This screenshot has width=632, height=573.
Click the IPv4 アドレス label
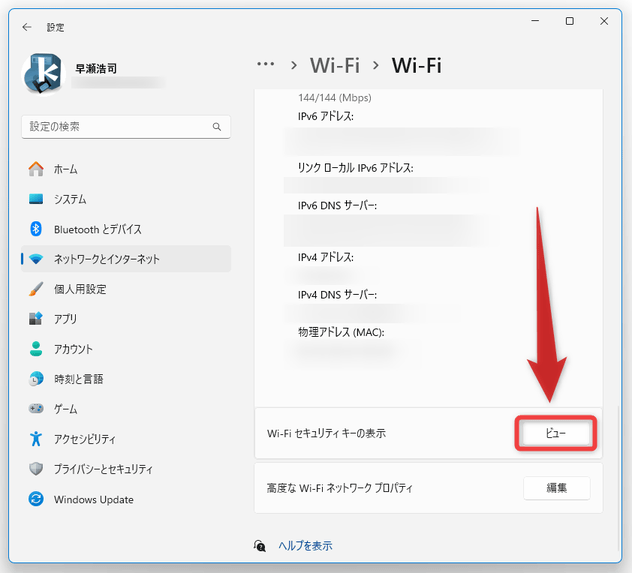(326, 257)
